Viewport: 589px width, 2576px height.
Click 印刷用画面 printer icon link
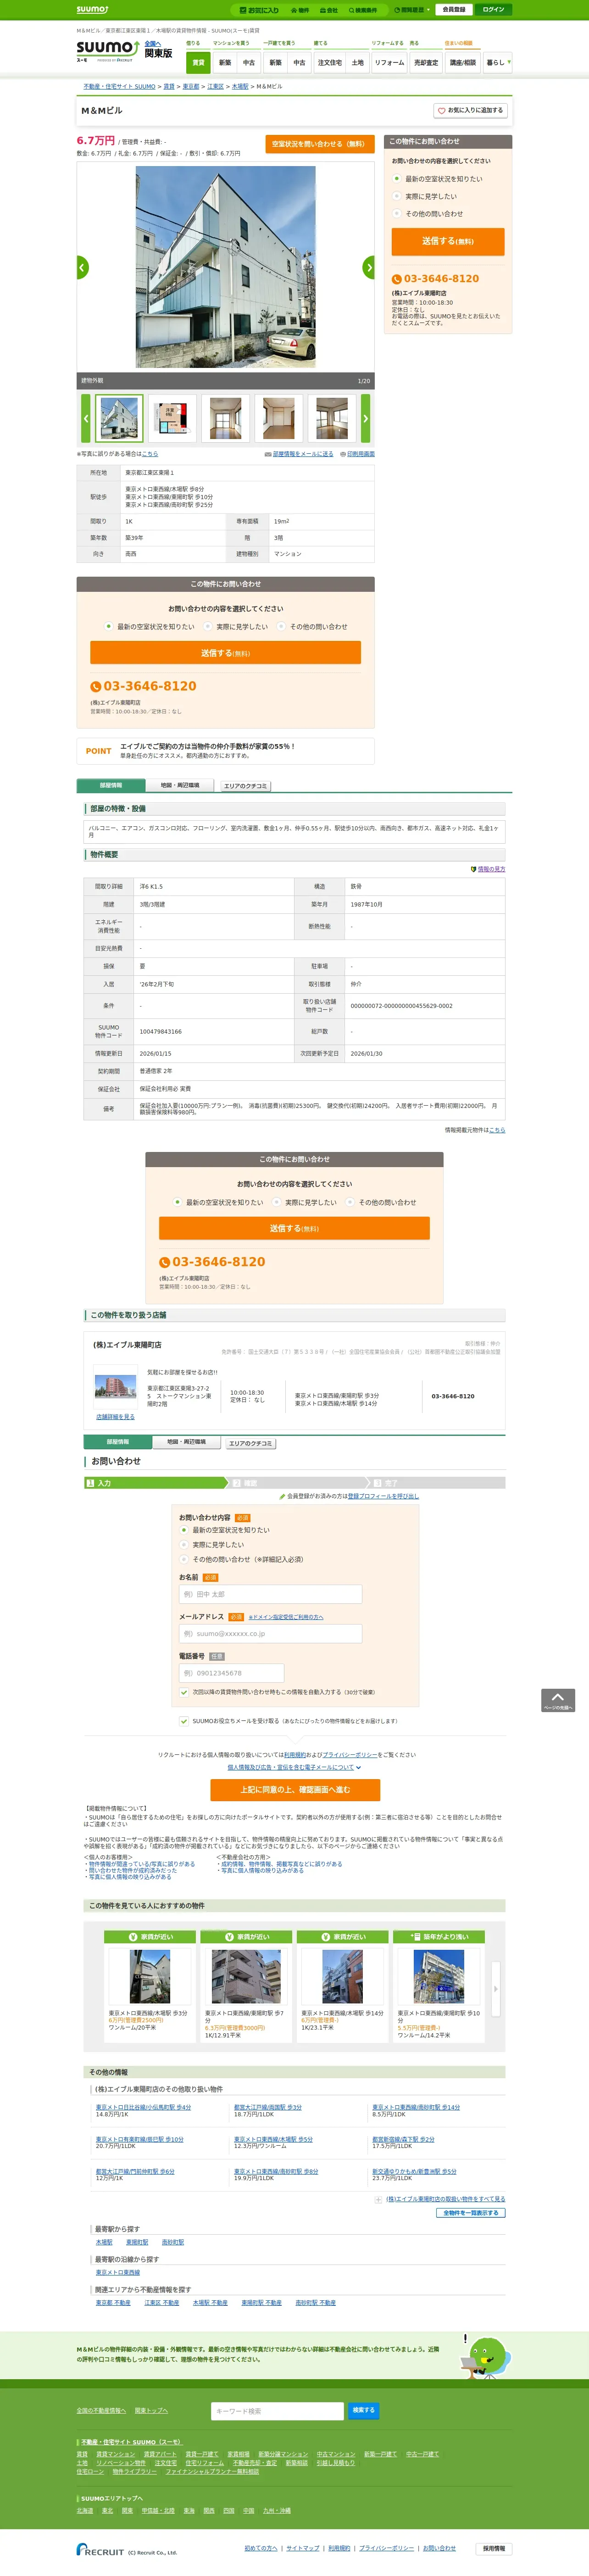tap(357, 454)
